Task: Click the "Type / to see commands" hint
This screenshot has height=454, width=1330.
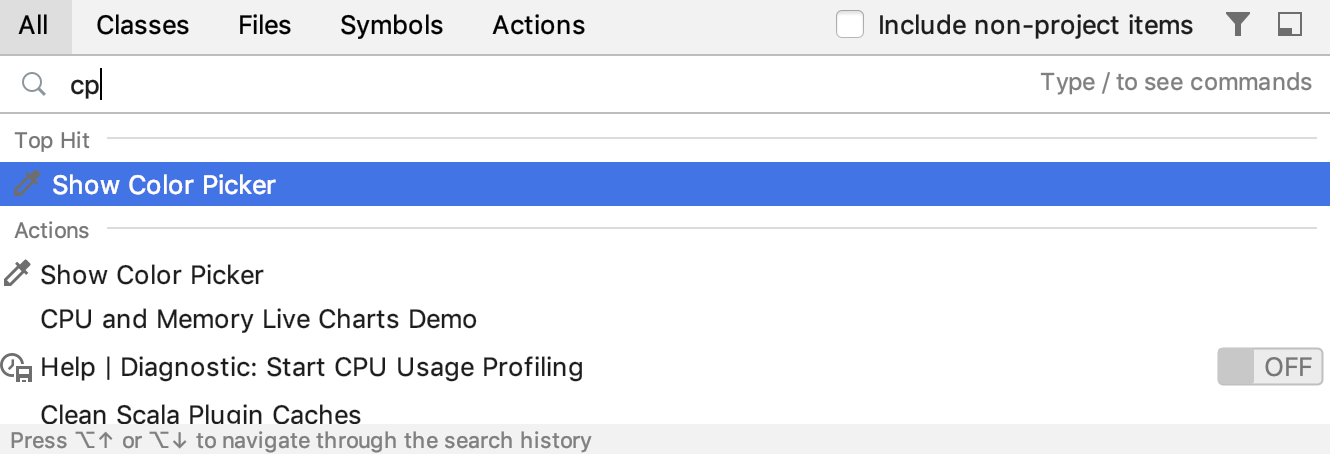Action: pos(1176,82)
